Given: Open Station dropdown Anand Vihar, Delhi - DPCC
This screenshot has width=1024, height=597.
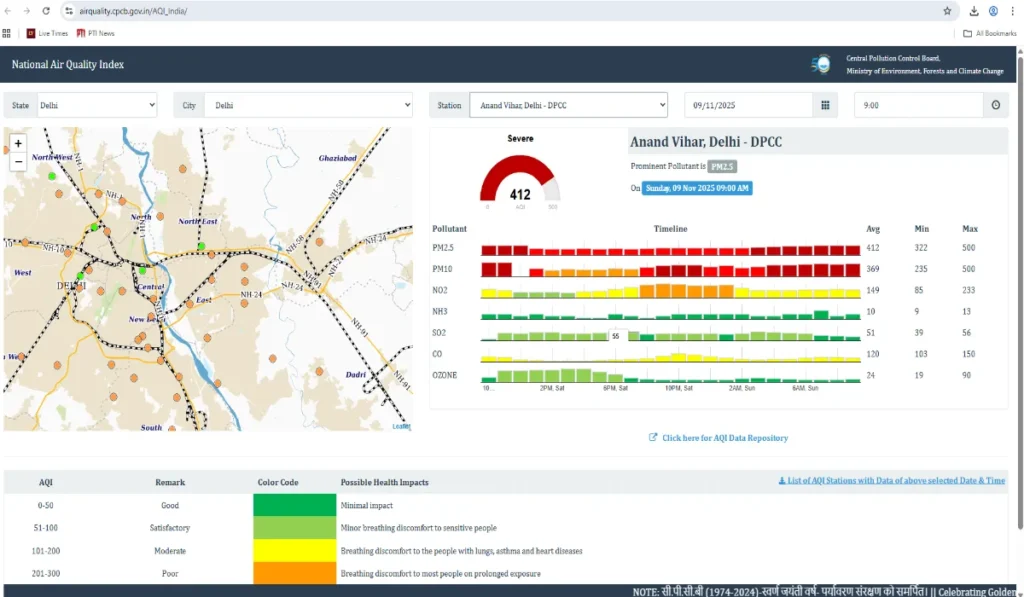Looking at the screenshot, I should [x=568, y=105].
